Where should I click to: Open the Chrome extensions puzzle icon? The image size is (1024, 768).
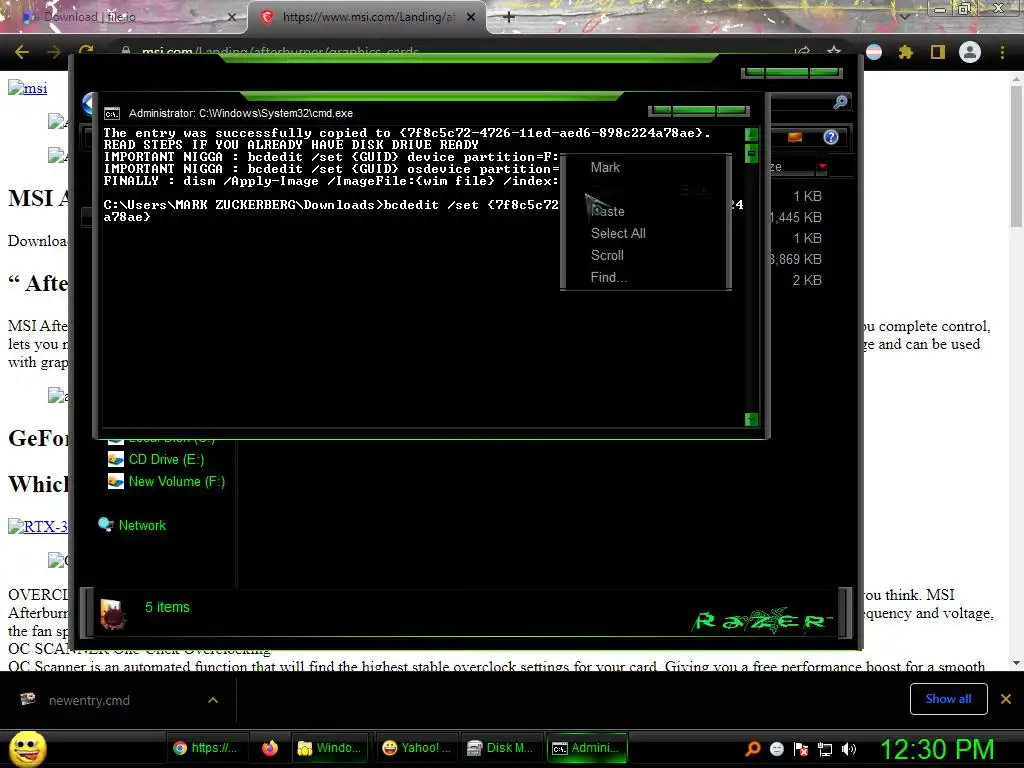(x=905, y=52)
